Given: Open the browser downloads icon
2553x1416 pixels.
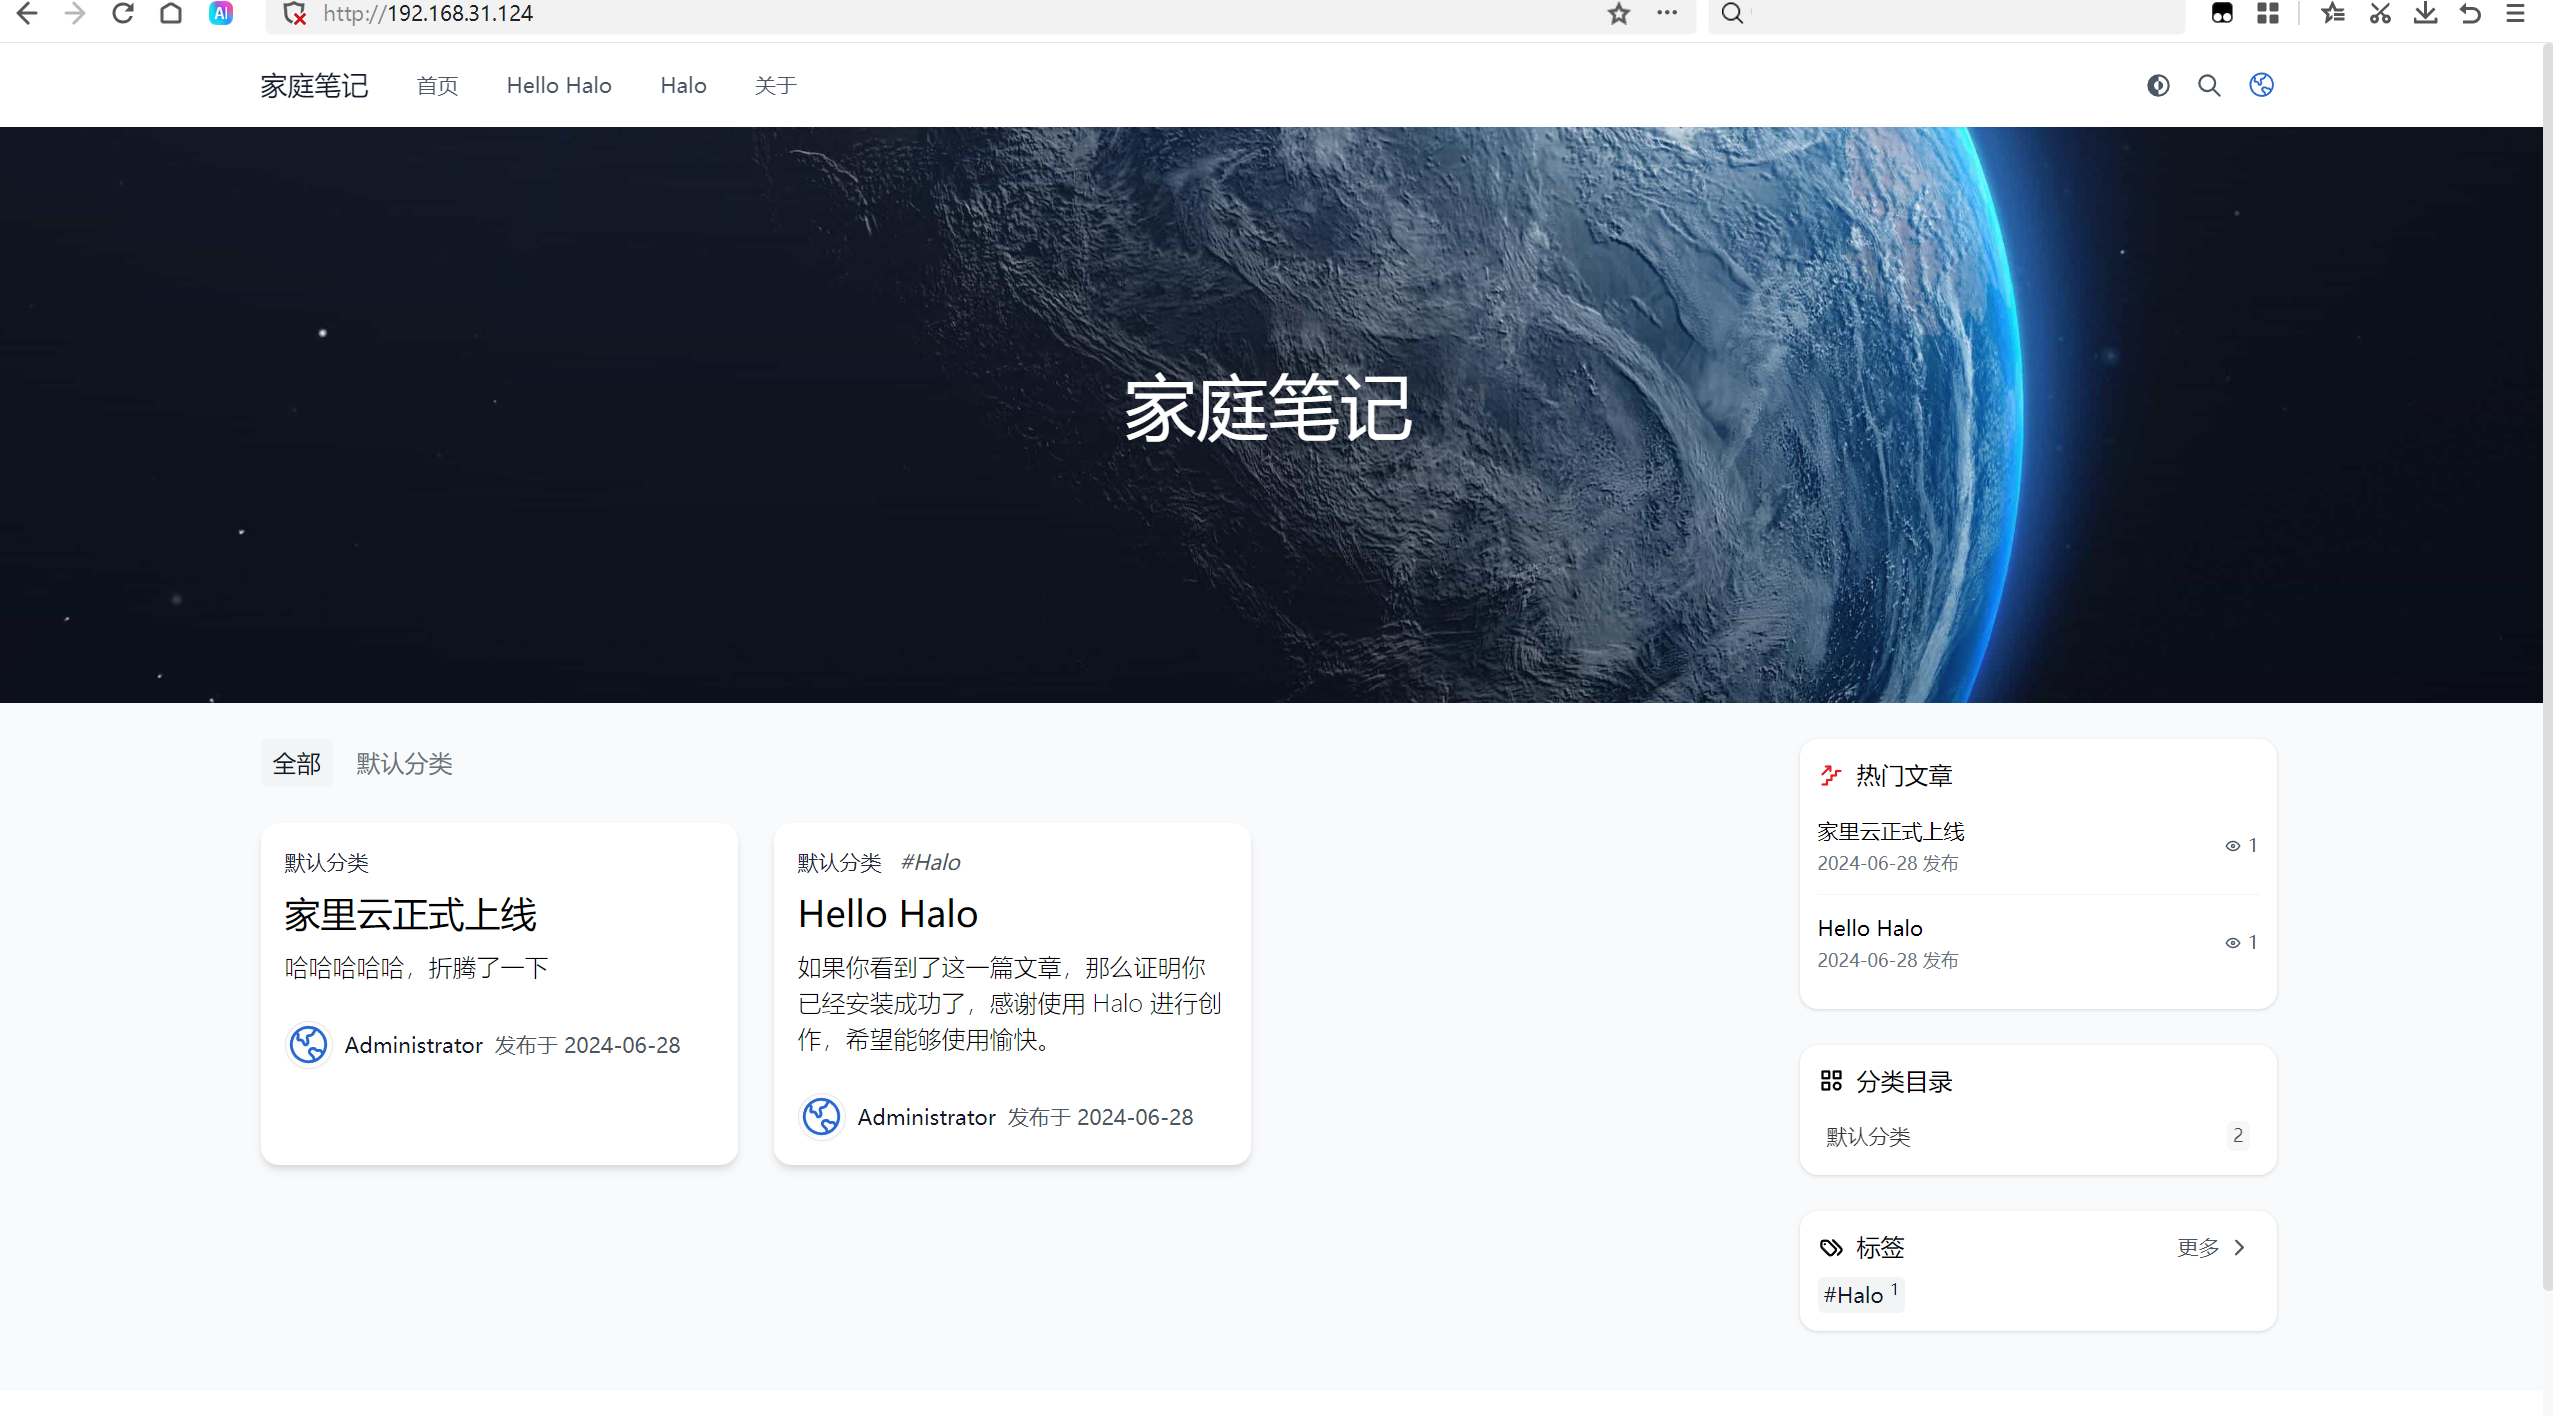Looking at the screenshot, I should pyautogui.click(x=2425, y=13).
